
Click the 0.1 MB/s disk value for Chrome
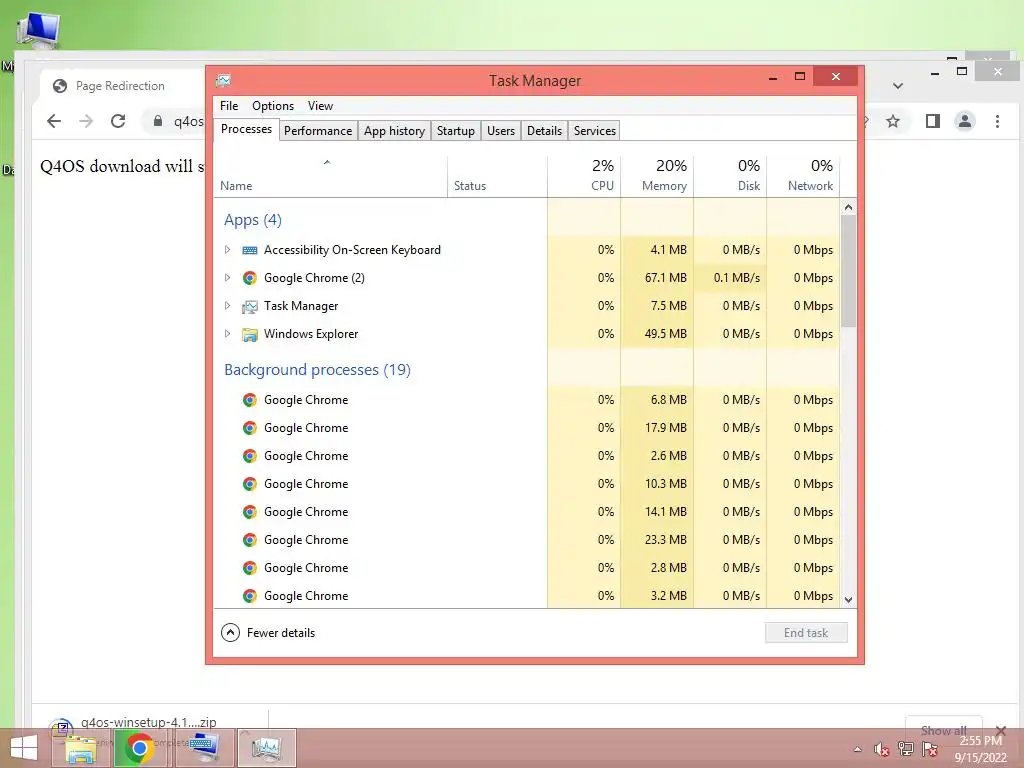coord(730,278)
